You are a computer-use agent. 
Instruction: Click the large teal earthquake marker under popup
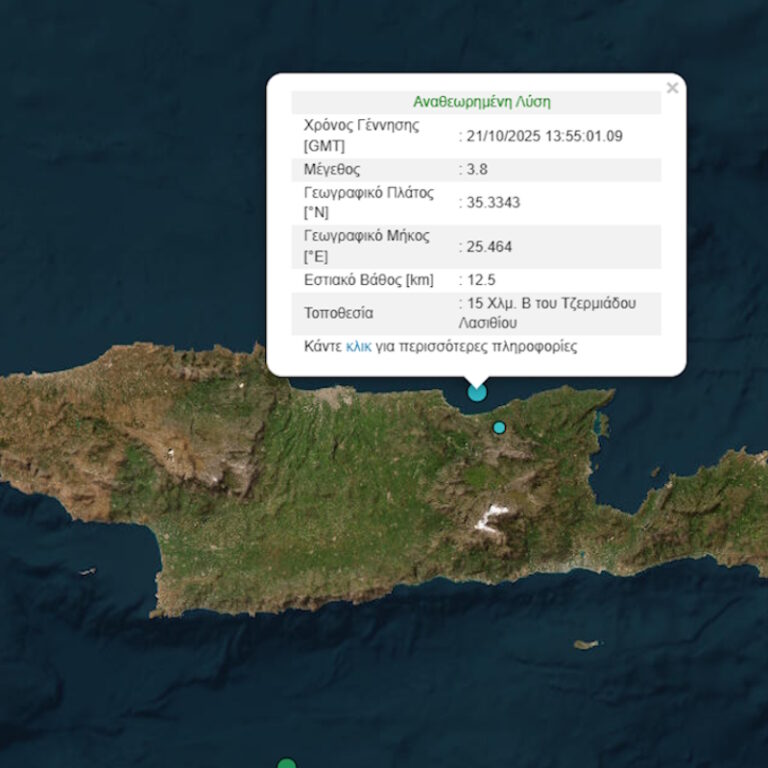tap(477, 391)
